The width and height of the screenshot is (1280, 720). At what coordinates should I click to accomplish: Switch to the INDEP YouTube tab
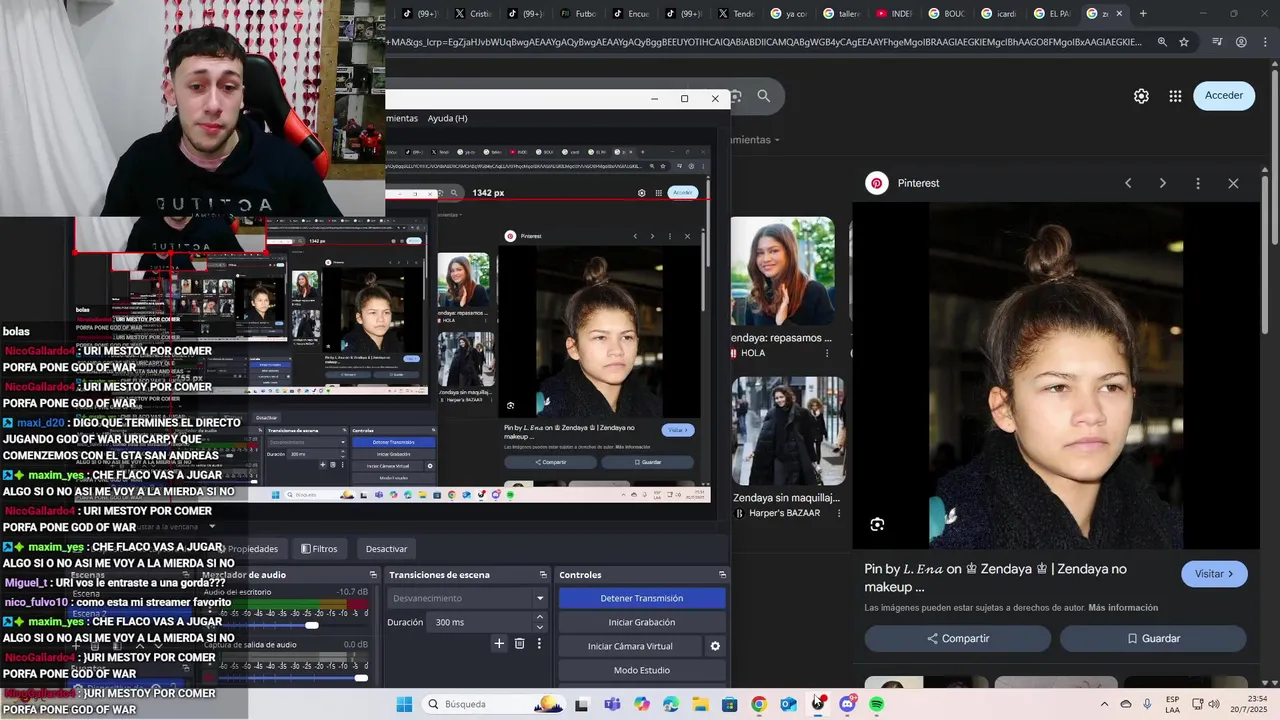[893, 14]
